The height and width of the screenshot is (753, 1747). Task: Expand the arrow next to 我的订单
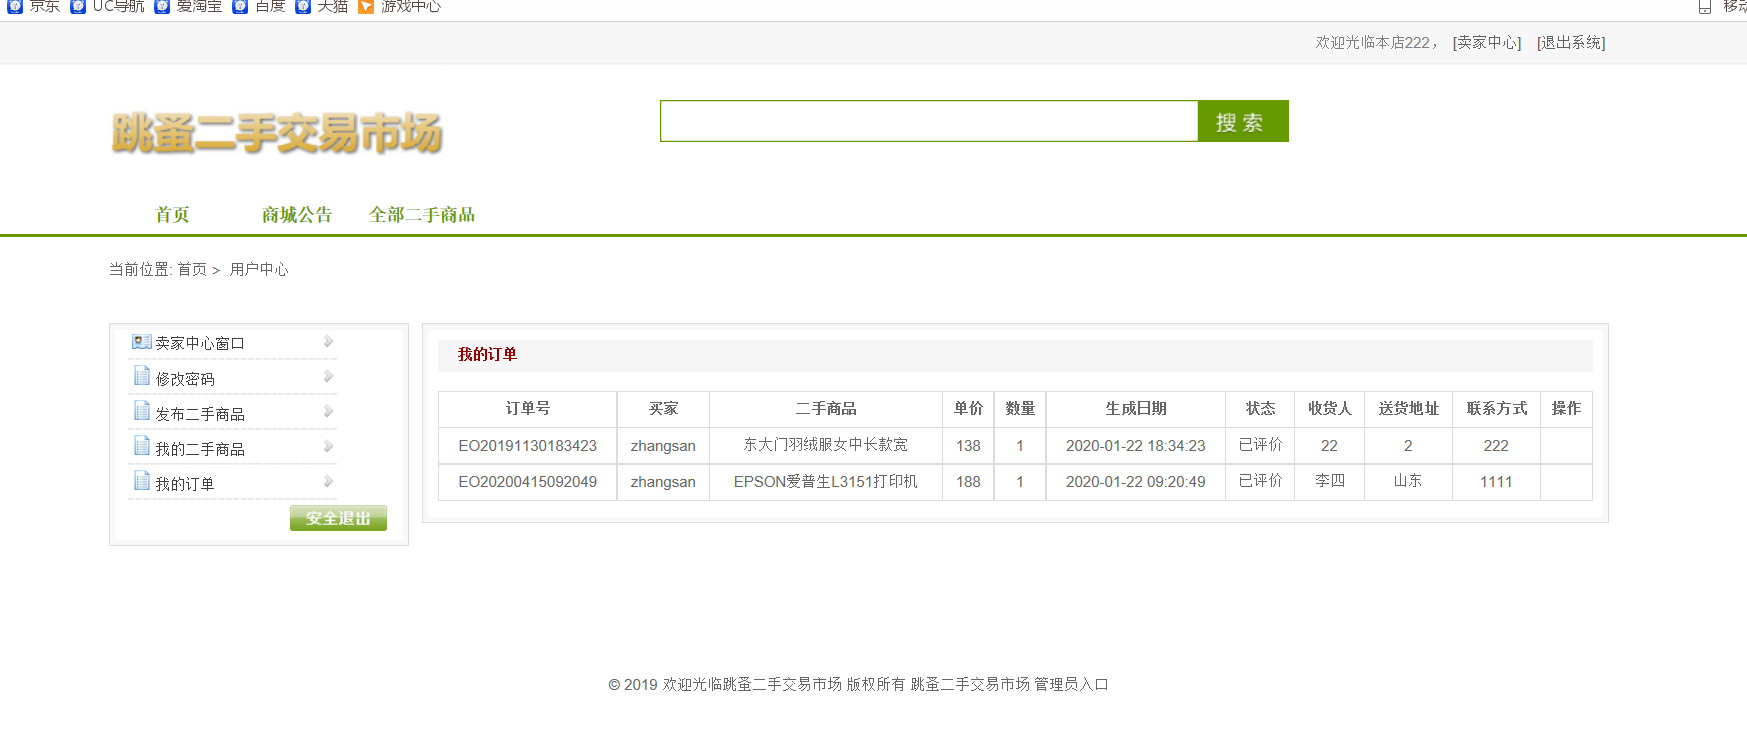click(328, 482)
